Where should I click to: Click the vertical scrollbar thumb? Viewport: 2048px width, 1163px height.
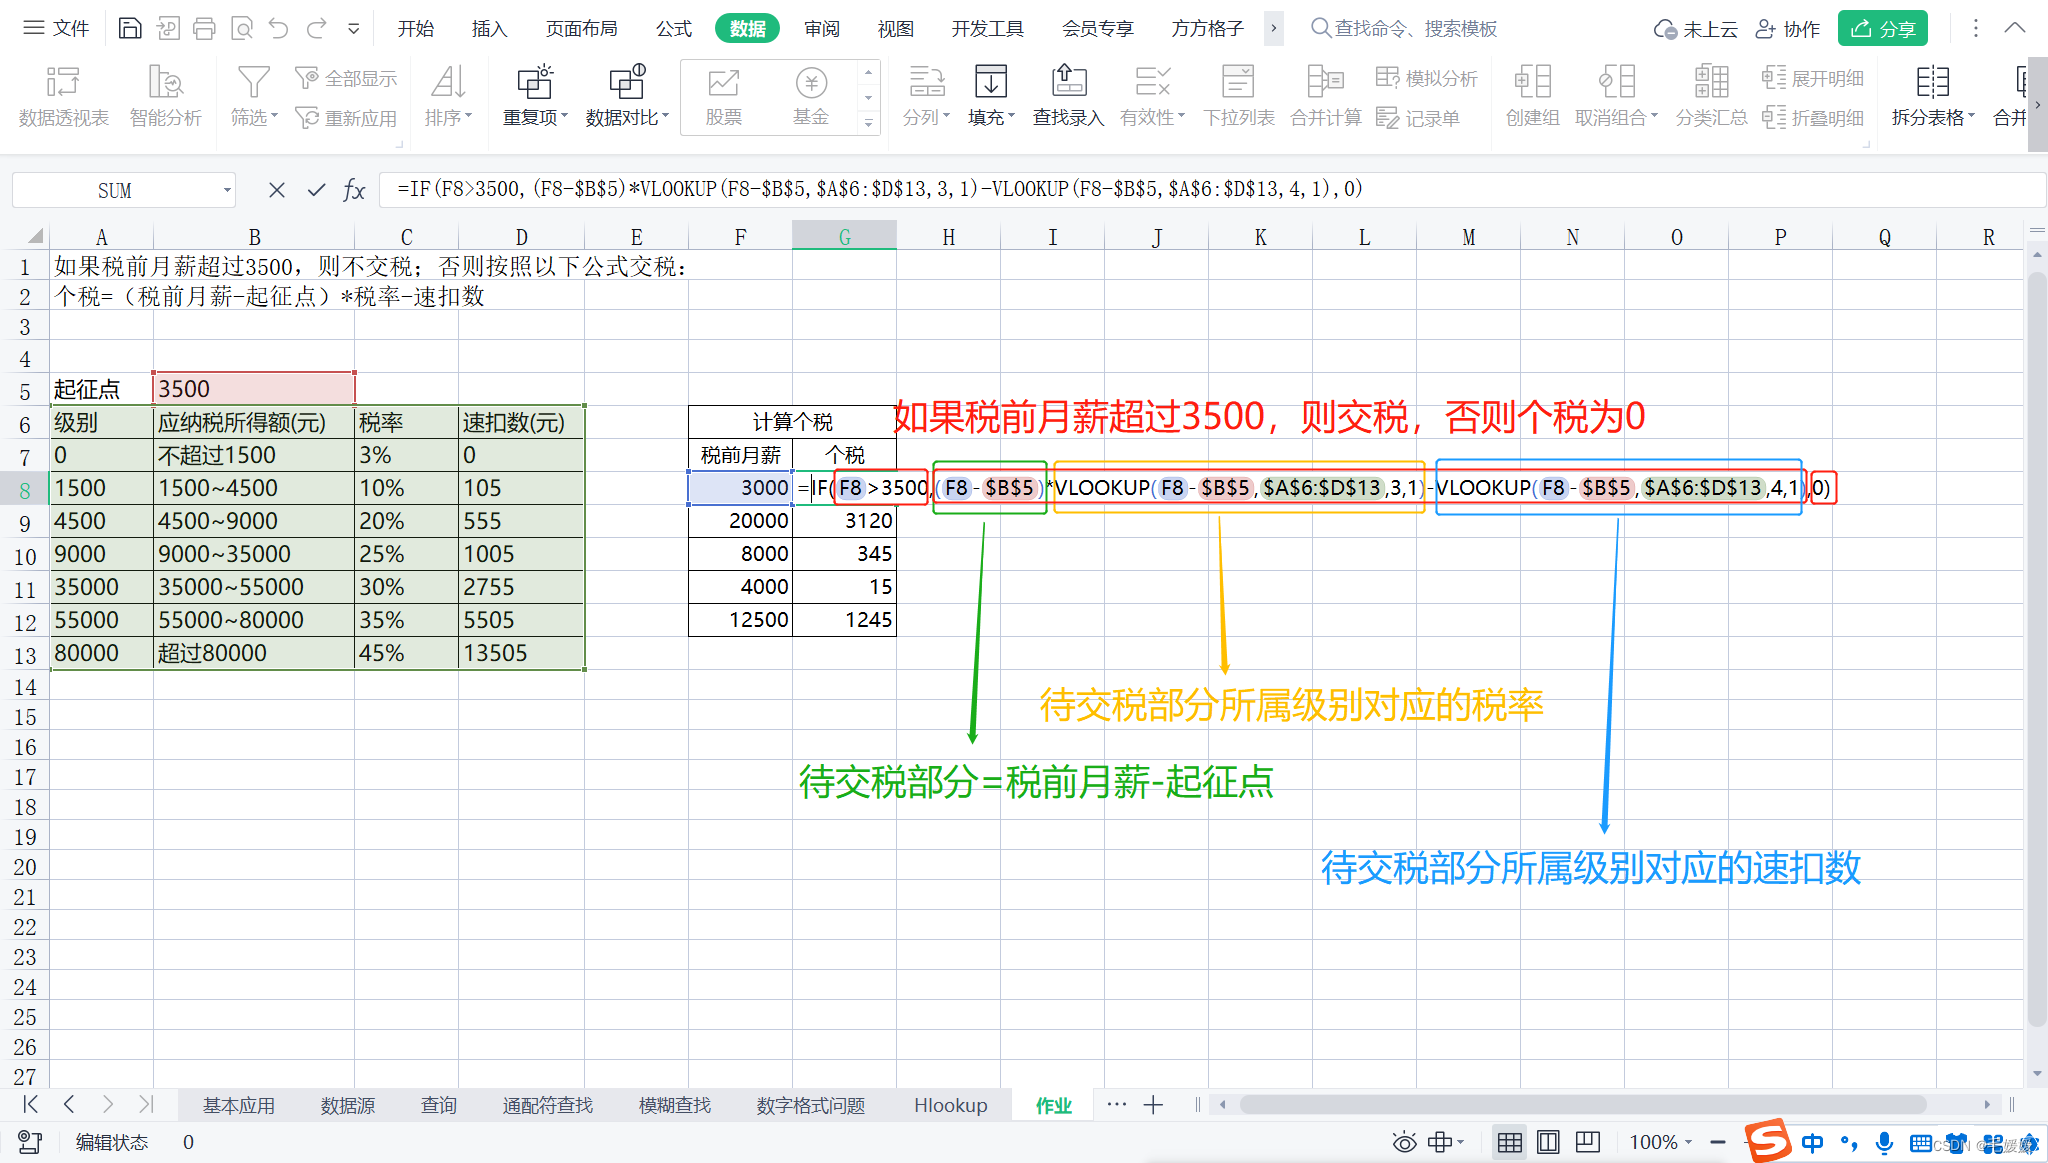click(x=2037, y=650)
